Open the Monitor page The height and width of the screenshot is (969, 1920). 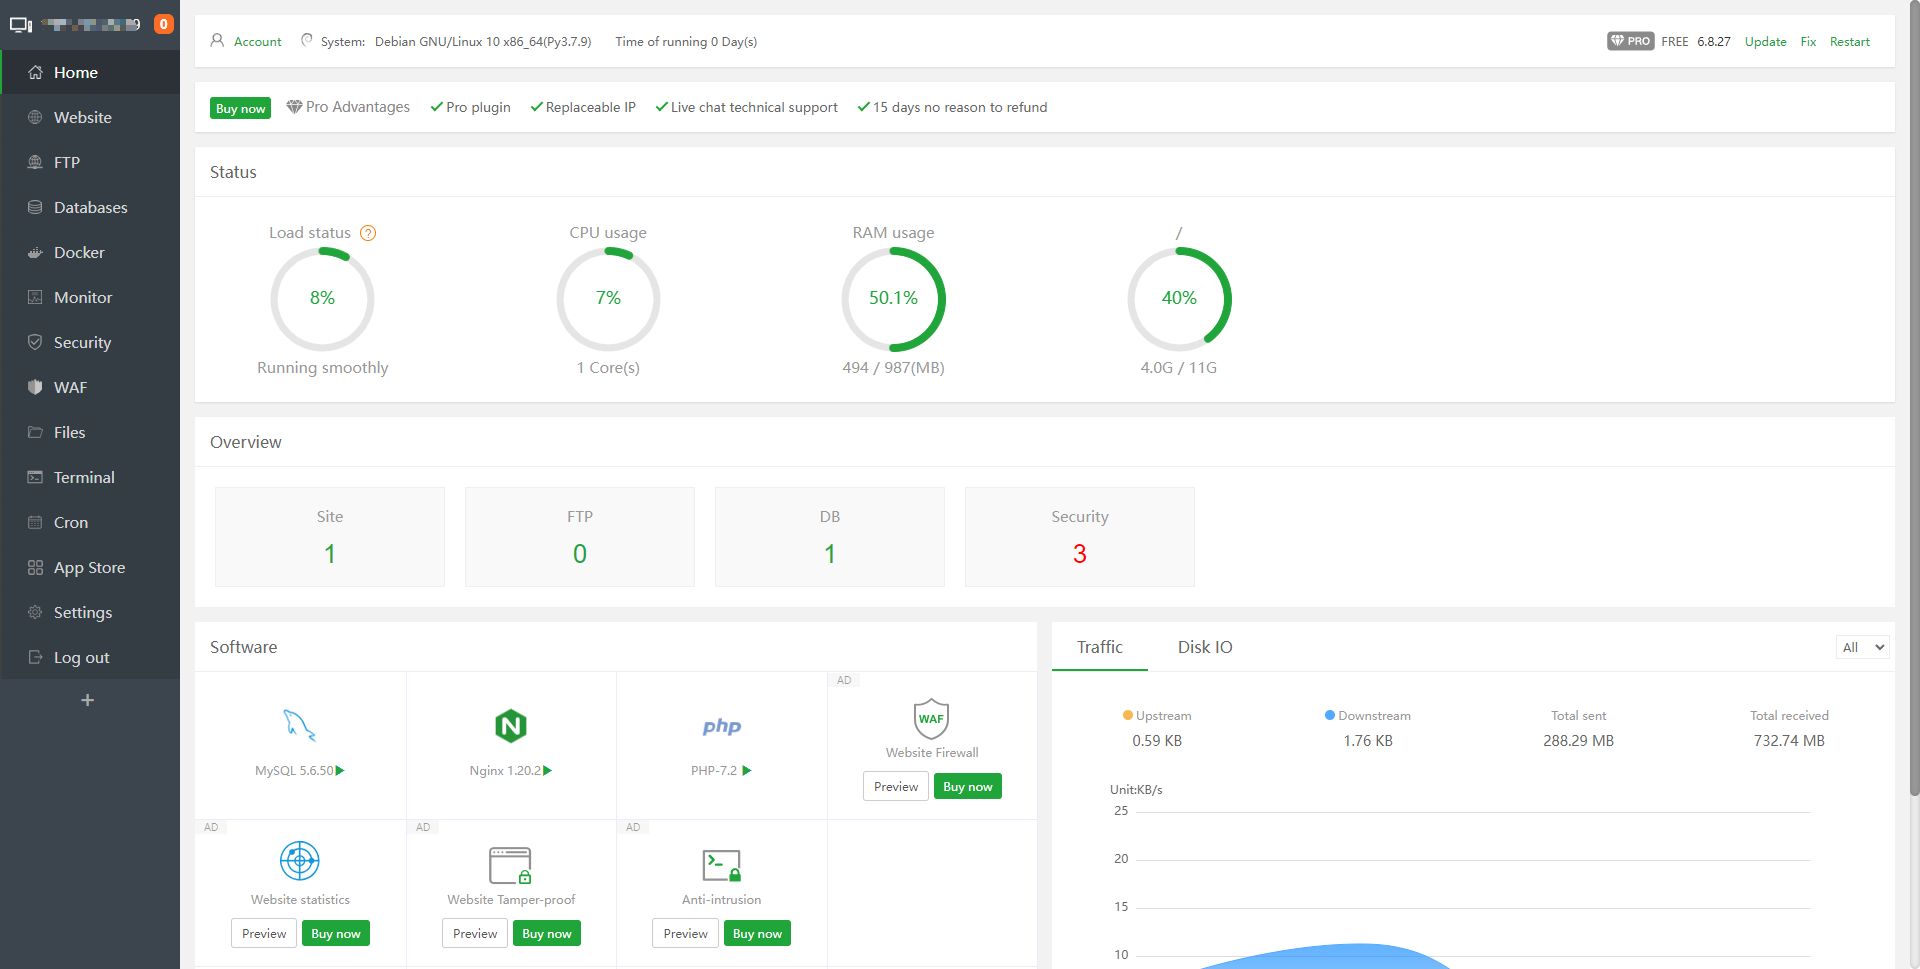pos(90,297)
